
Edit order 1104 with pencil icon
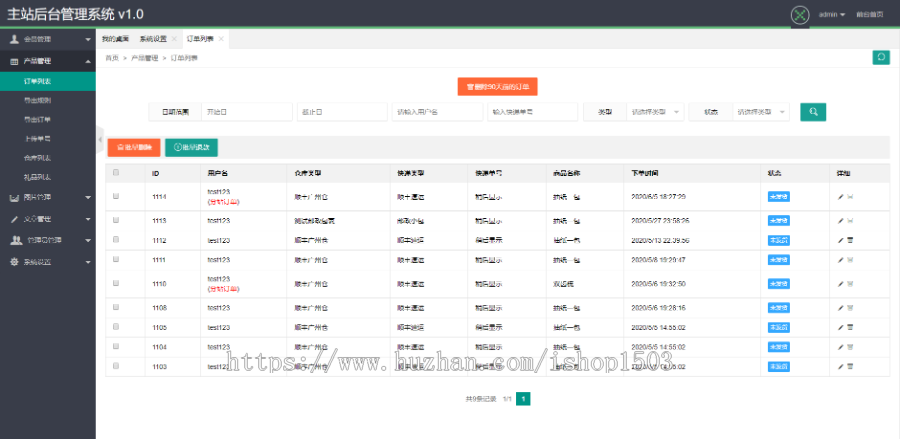point(840,347)
